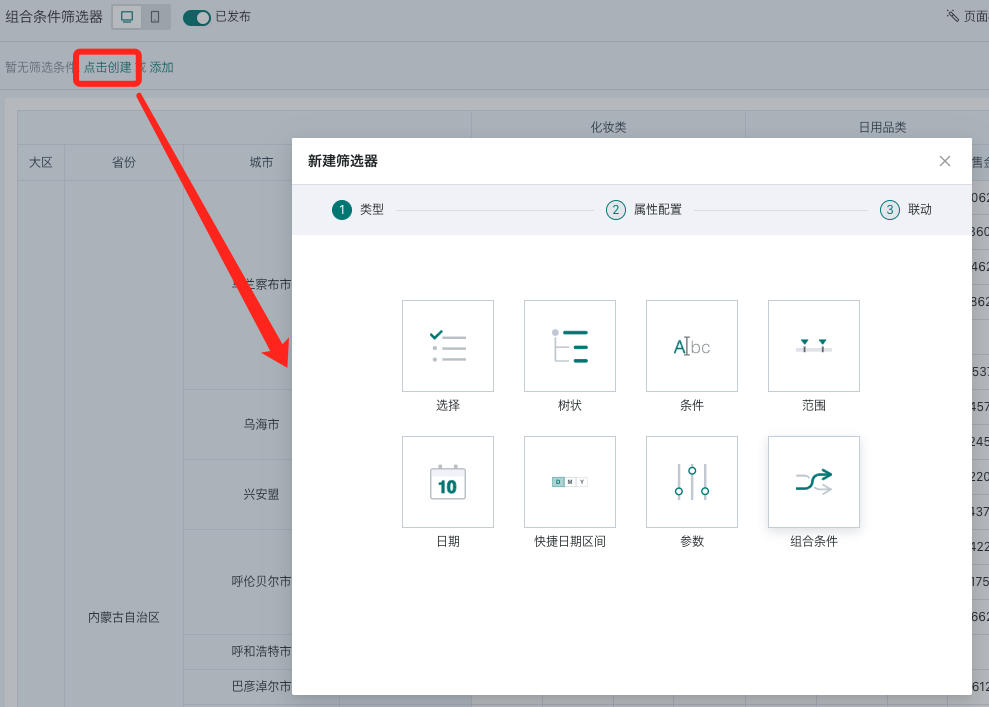The image size is (989, 707).
Task: Pick the 参数 parameter filter icon
Action: click(x=691, y=482)
